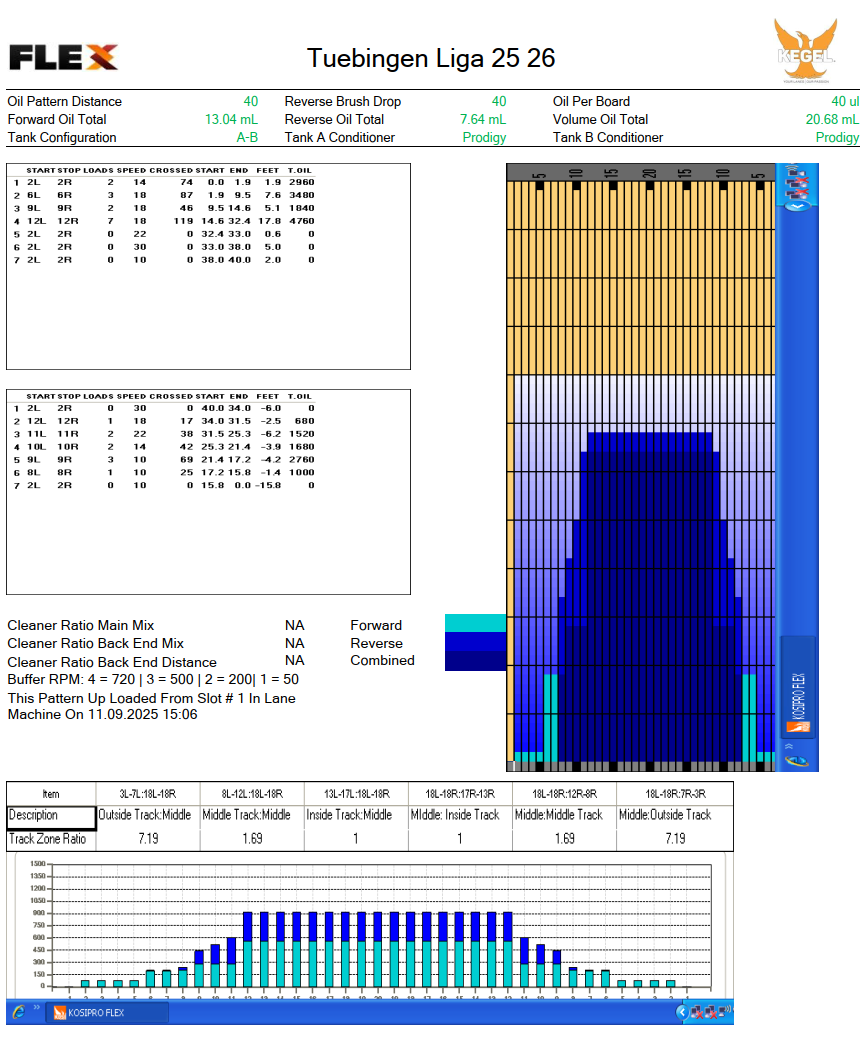Show hidden tray icons in the bottom taskbar
Image resolution: width=867 pixels, height=1063 pixels.
pyautogui.click(x=682, y=1013)
